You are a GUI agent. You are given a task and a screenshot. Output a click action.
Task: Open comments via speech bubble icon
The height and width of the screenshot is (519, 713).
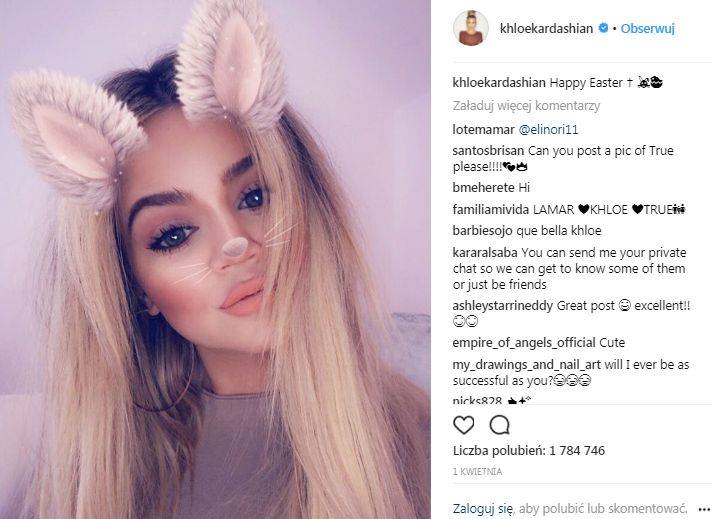tap(499, 425)
